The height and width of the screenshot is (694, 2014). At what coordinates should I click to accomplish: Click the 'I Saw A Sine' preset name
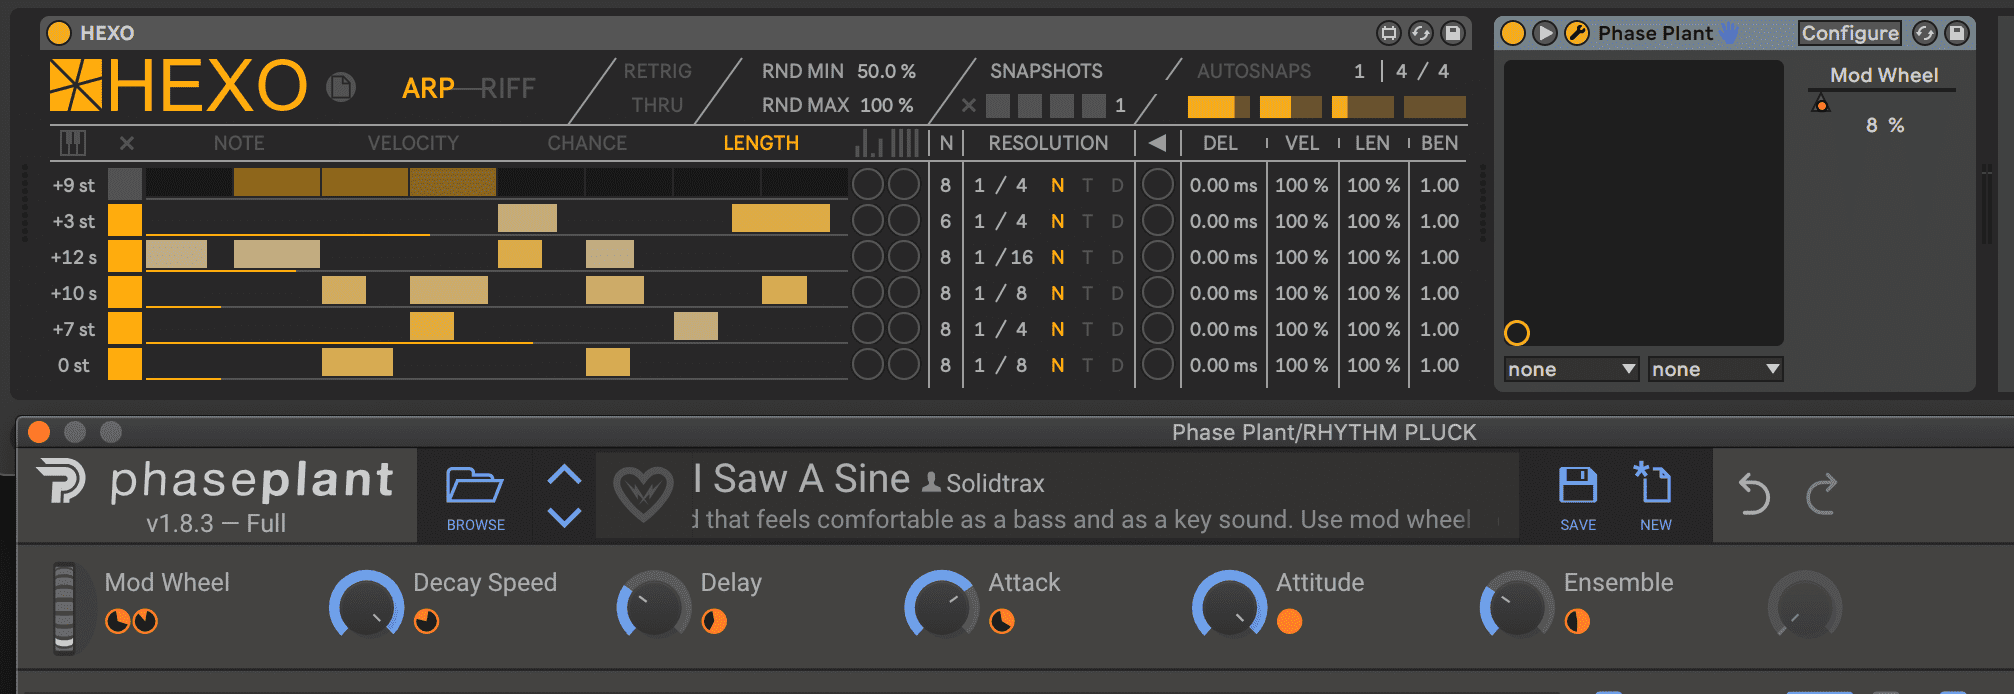click(802, 479)
